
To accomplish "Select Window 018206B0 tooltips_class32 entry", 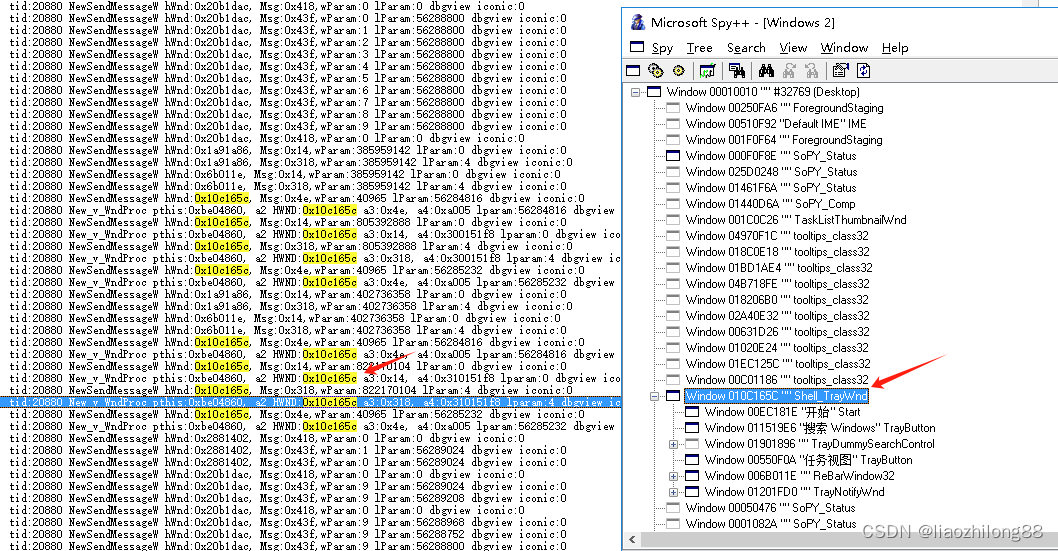I will 777,300.
